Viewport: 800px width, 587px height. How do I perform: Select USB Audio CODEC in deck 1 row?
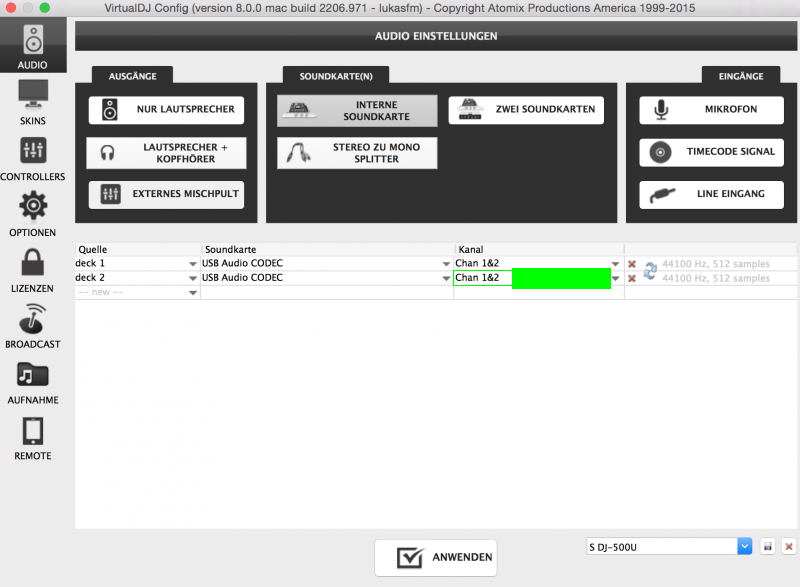[242, 263]
